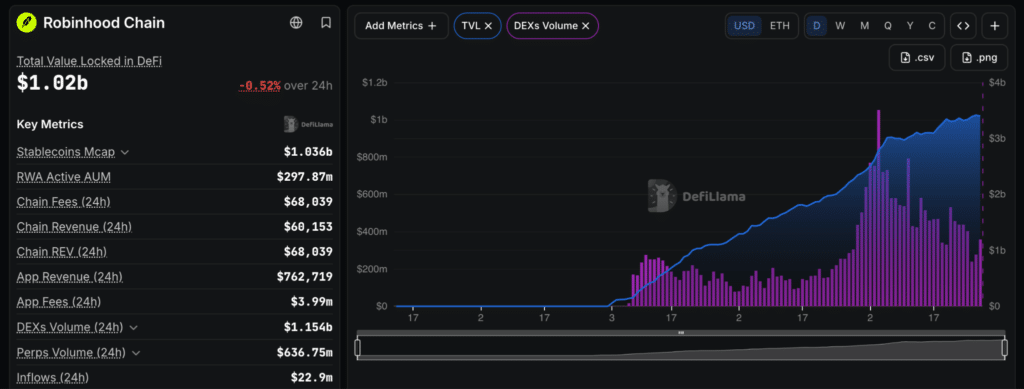Image resolution: width=1024 pixels, height=389 pixels.
Task: Click the -0.52% change value
Action: pyautogui.click(x=260, y=86)
